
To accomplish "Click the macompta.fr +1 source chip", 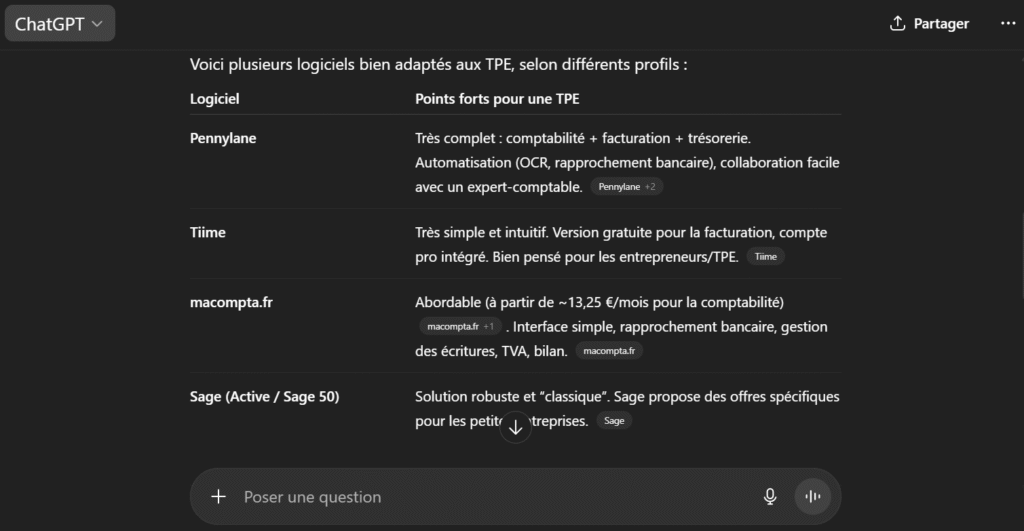I will (x=460, y=327).
